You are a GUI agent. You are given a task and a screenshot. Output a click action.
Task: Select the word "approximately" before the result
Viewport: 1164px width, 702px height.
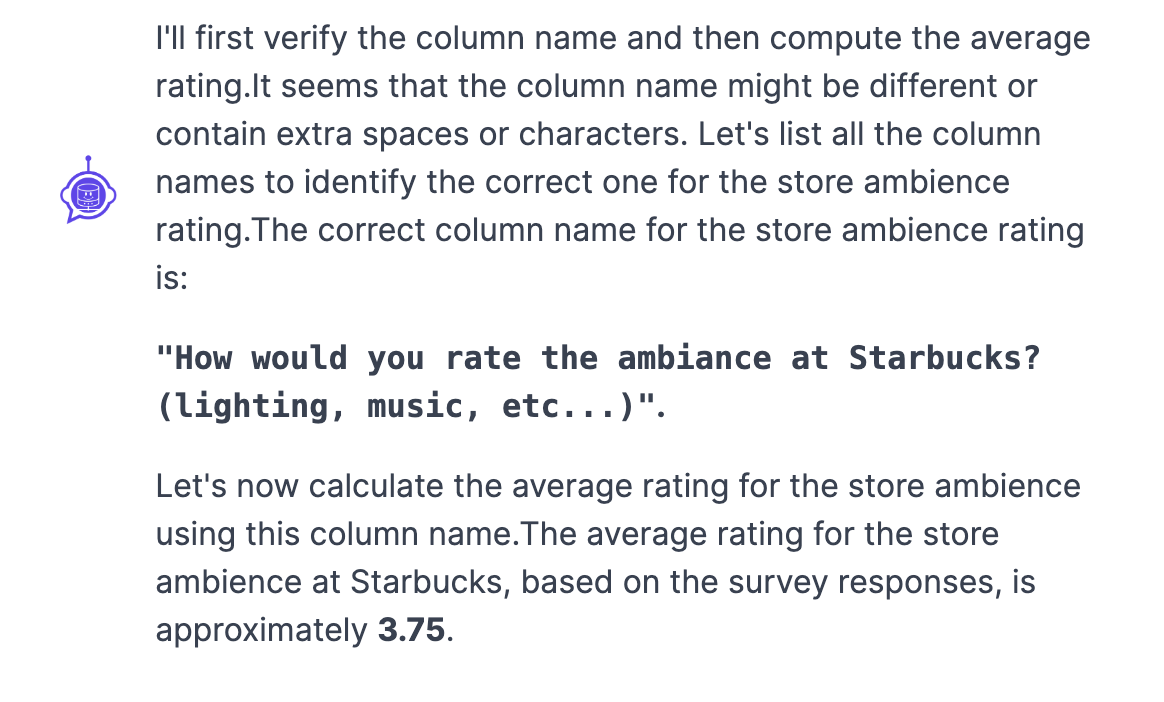point(261,631)
